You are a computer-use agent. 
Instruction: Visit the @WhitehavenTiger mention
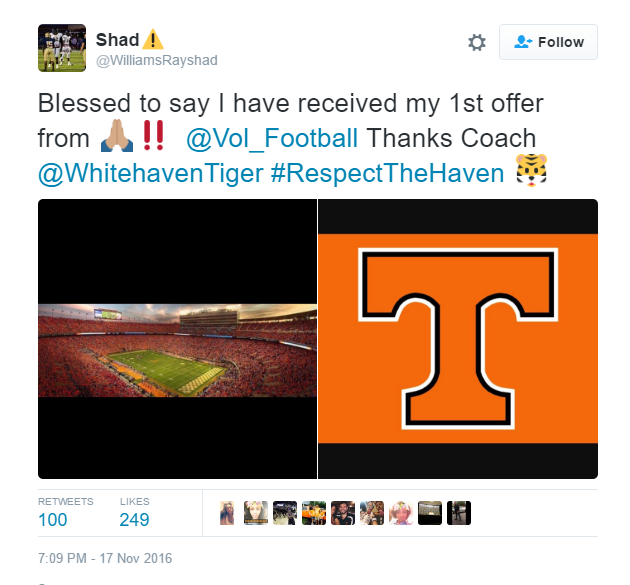[151, 174]
